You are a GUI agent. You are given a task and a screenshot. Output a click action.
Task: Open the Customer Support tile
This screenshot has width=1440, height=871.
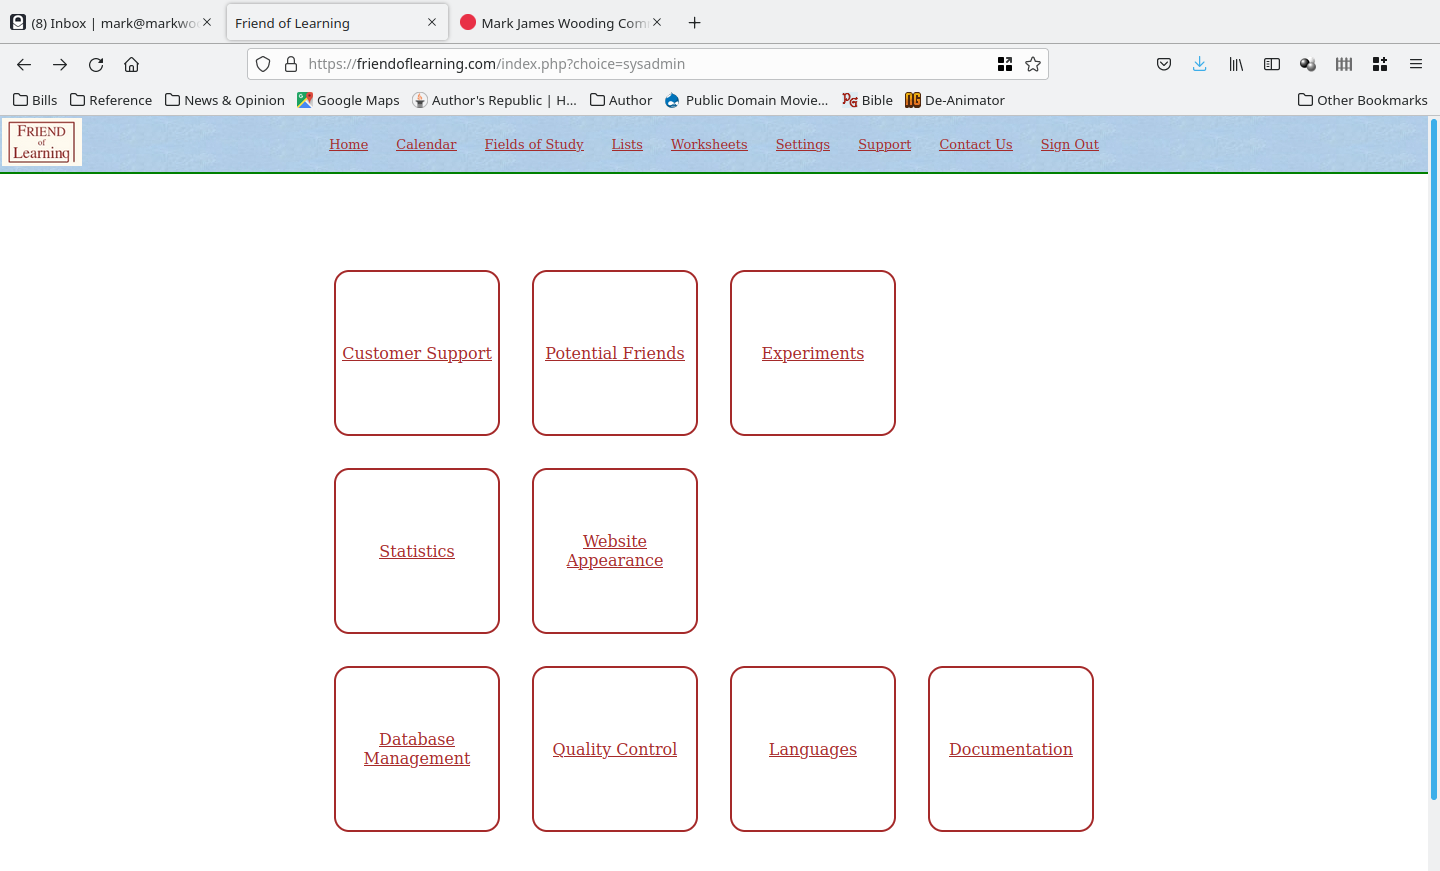pos(417,353)
